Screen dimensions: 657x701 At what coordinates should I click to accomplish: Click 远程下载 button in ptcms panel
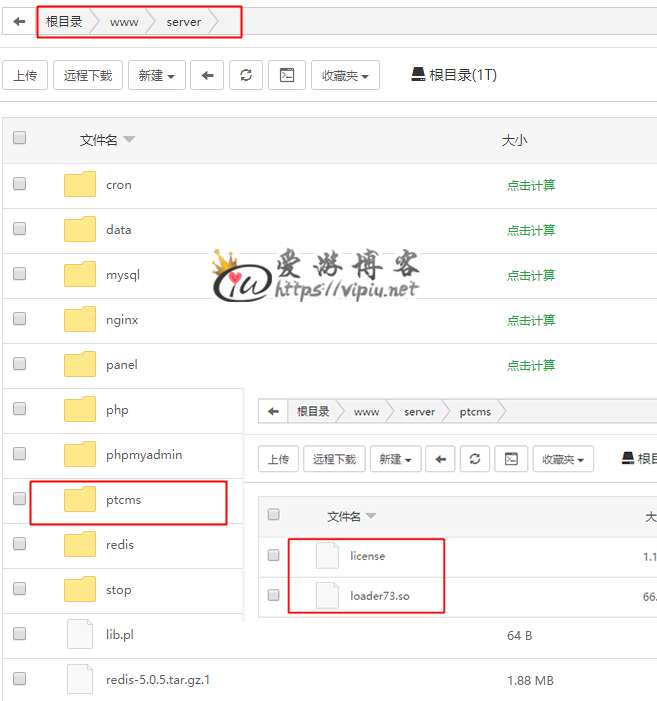pyautogui.click(x=334, y=459)
